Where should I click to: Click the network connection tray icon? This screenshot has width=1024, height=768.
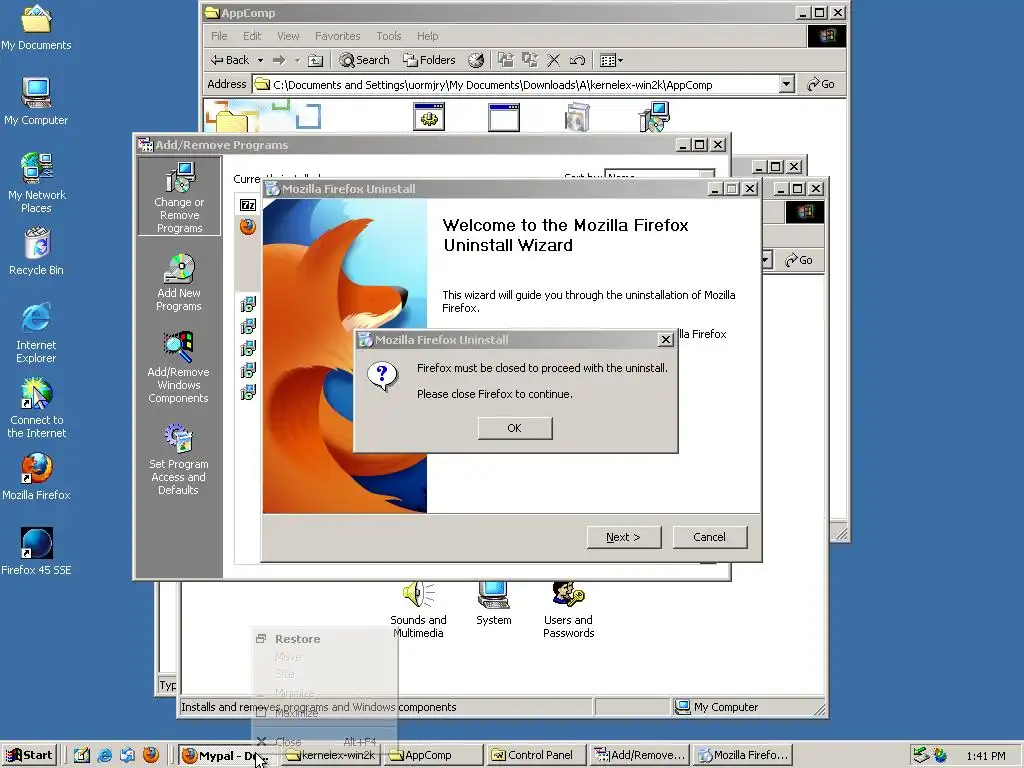(x=921, y=755)
